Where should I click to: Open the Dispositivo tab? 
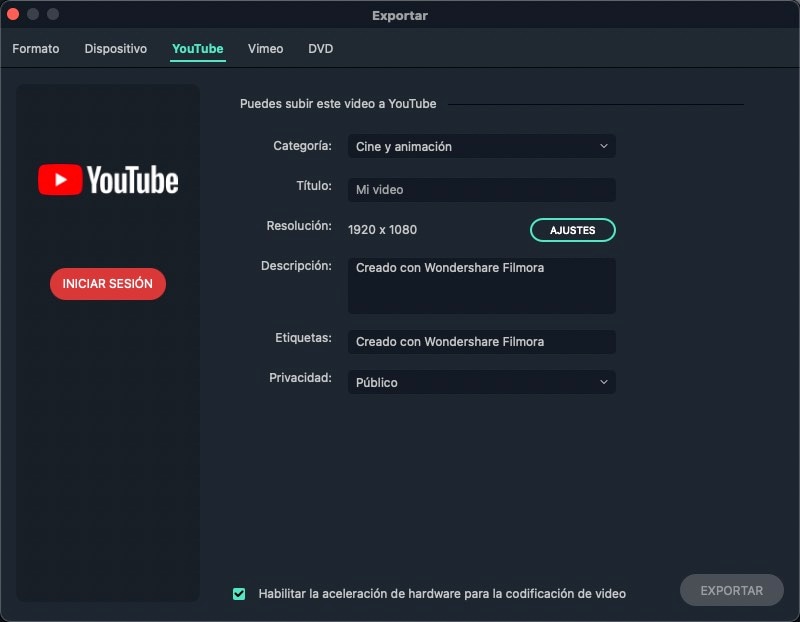(116, 48)
